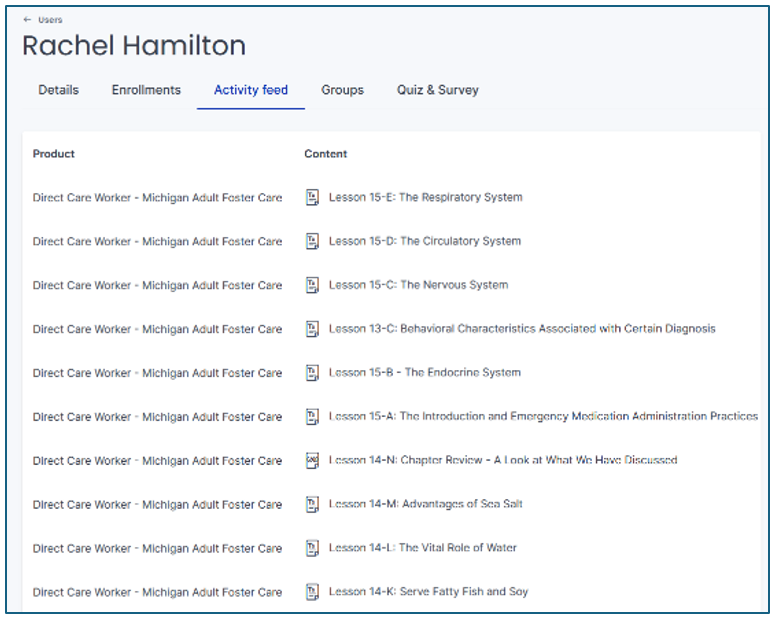781x621 pixels.
Task: Click the icon beside Lesson 15-B Endocrine System
Action: point(312,373)
